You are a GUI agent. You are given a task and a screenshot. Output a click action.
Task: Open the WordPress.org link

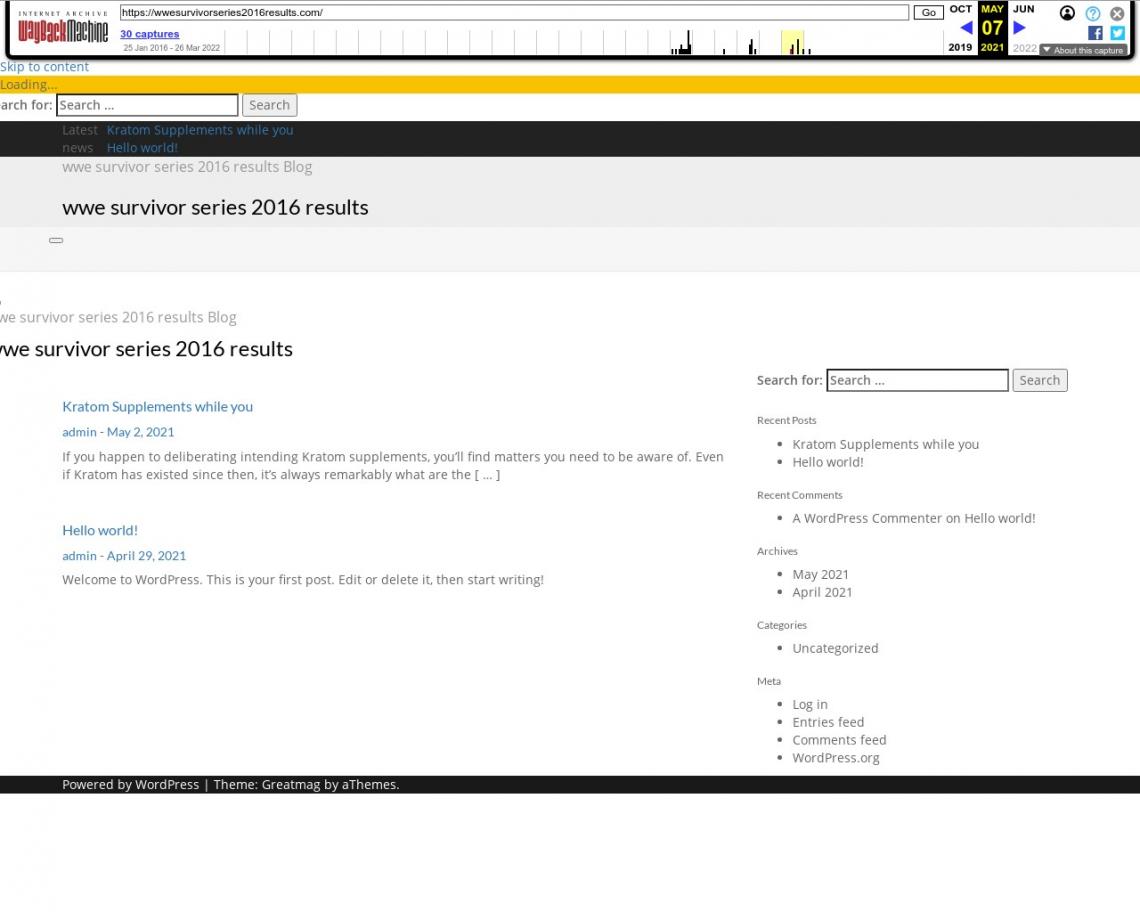coord(836,758)
